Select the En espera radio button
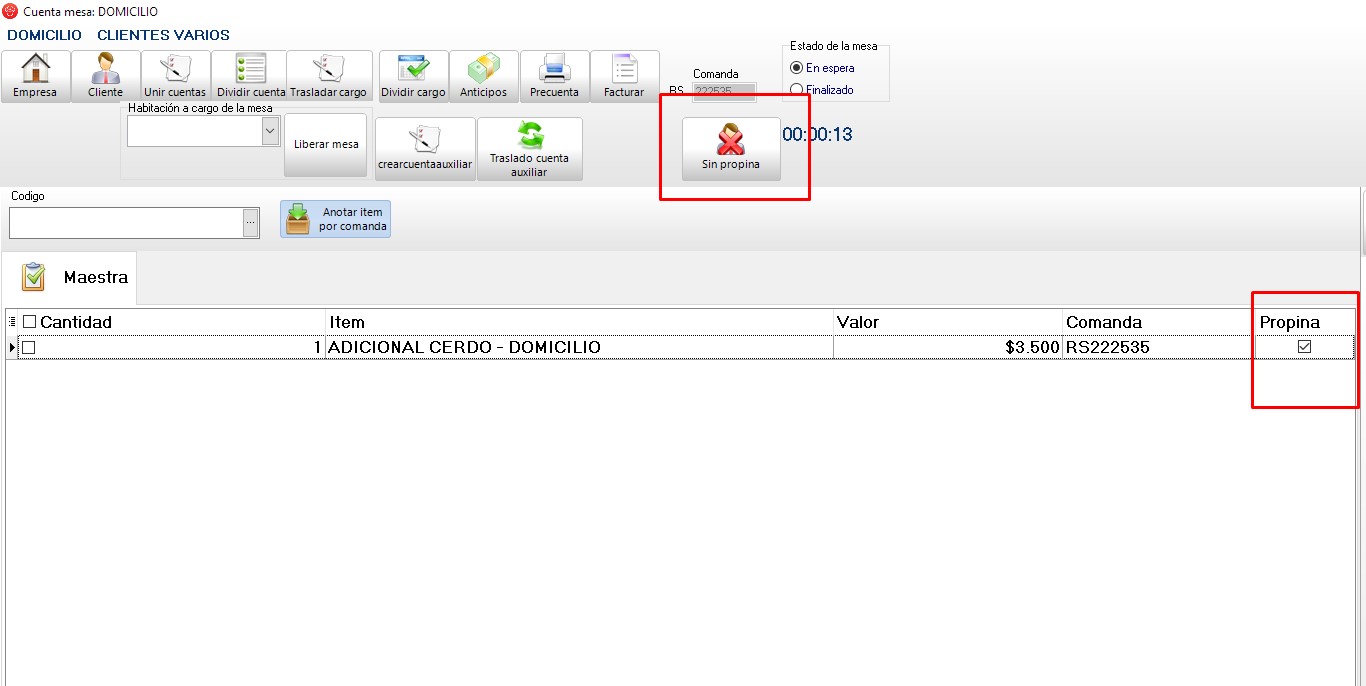Image resolution: width=1366 pixels, height=686 pixels. tap(797, 68)
